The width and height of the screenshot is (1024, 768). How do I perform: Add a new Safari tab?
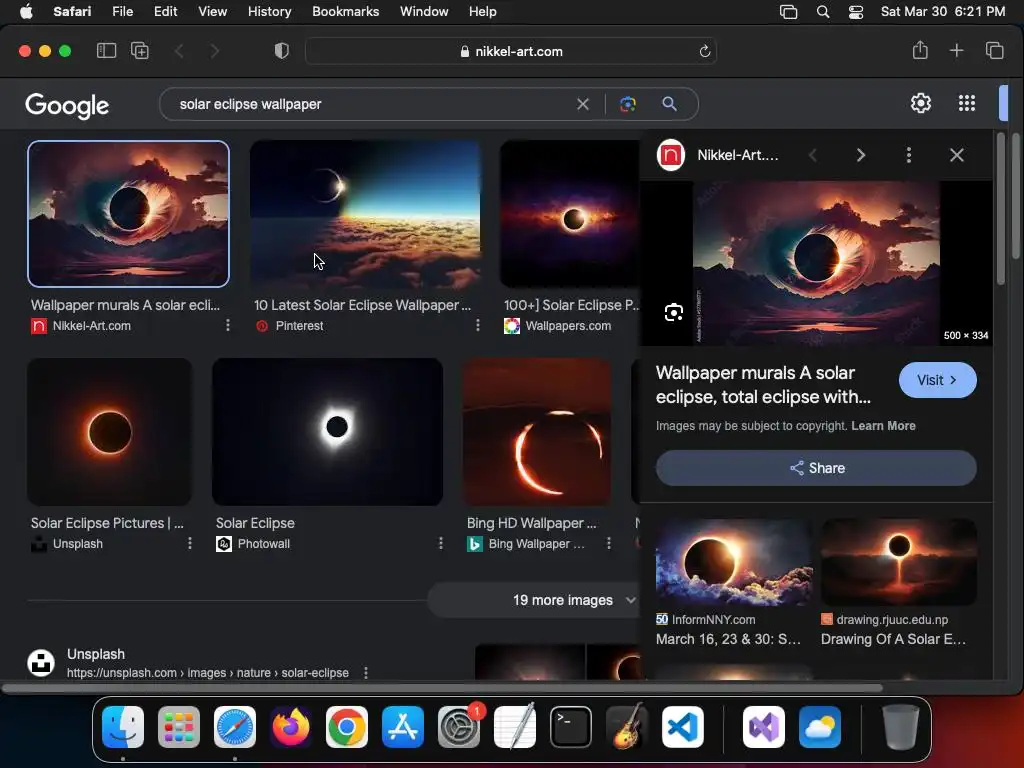click(x=956, y=50)
